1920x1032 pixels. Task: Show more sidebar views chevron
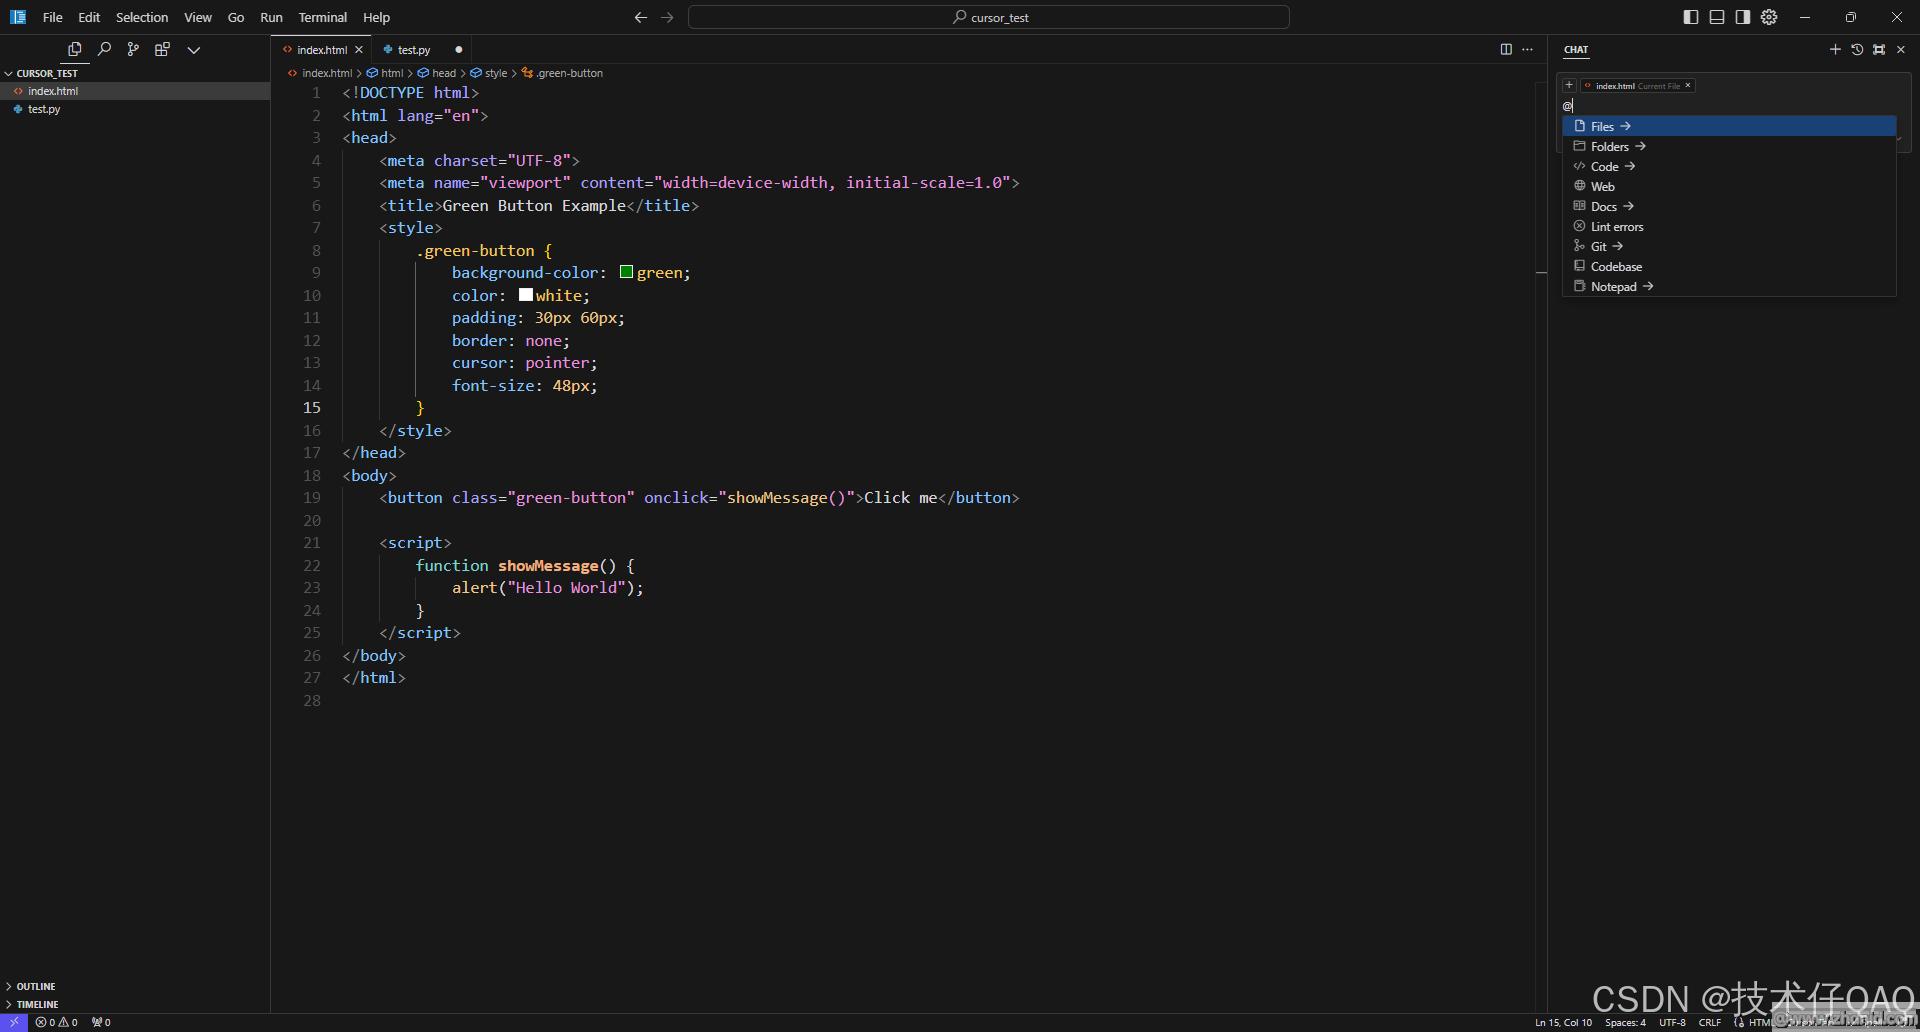tap(194, 49)
